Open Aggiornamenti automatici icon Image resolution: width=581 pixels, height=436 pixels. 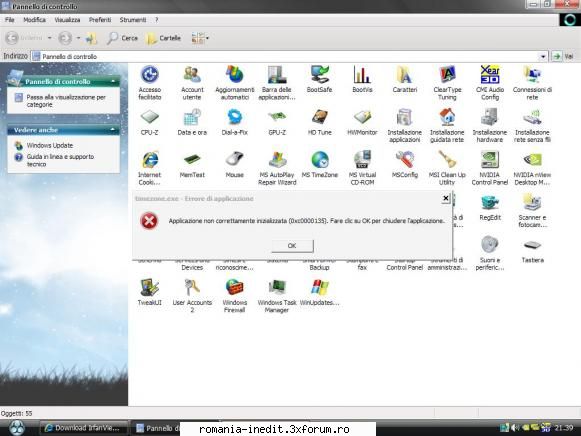[235, 83]
